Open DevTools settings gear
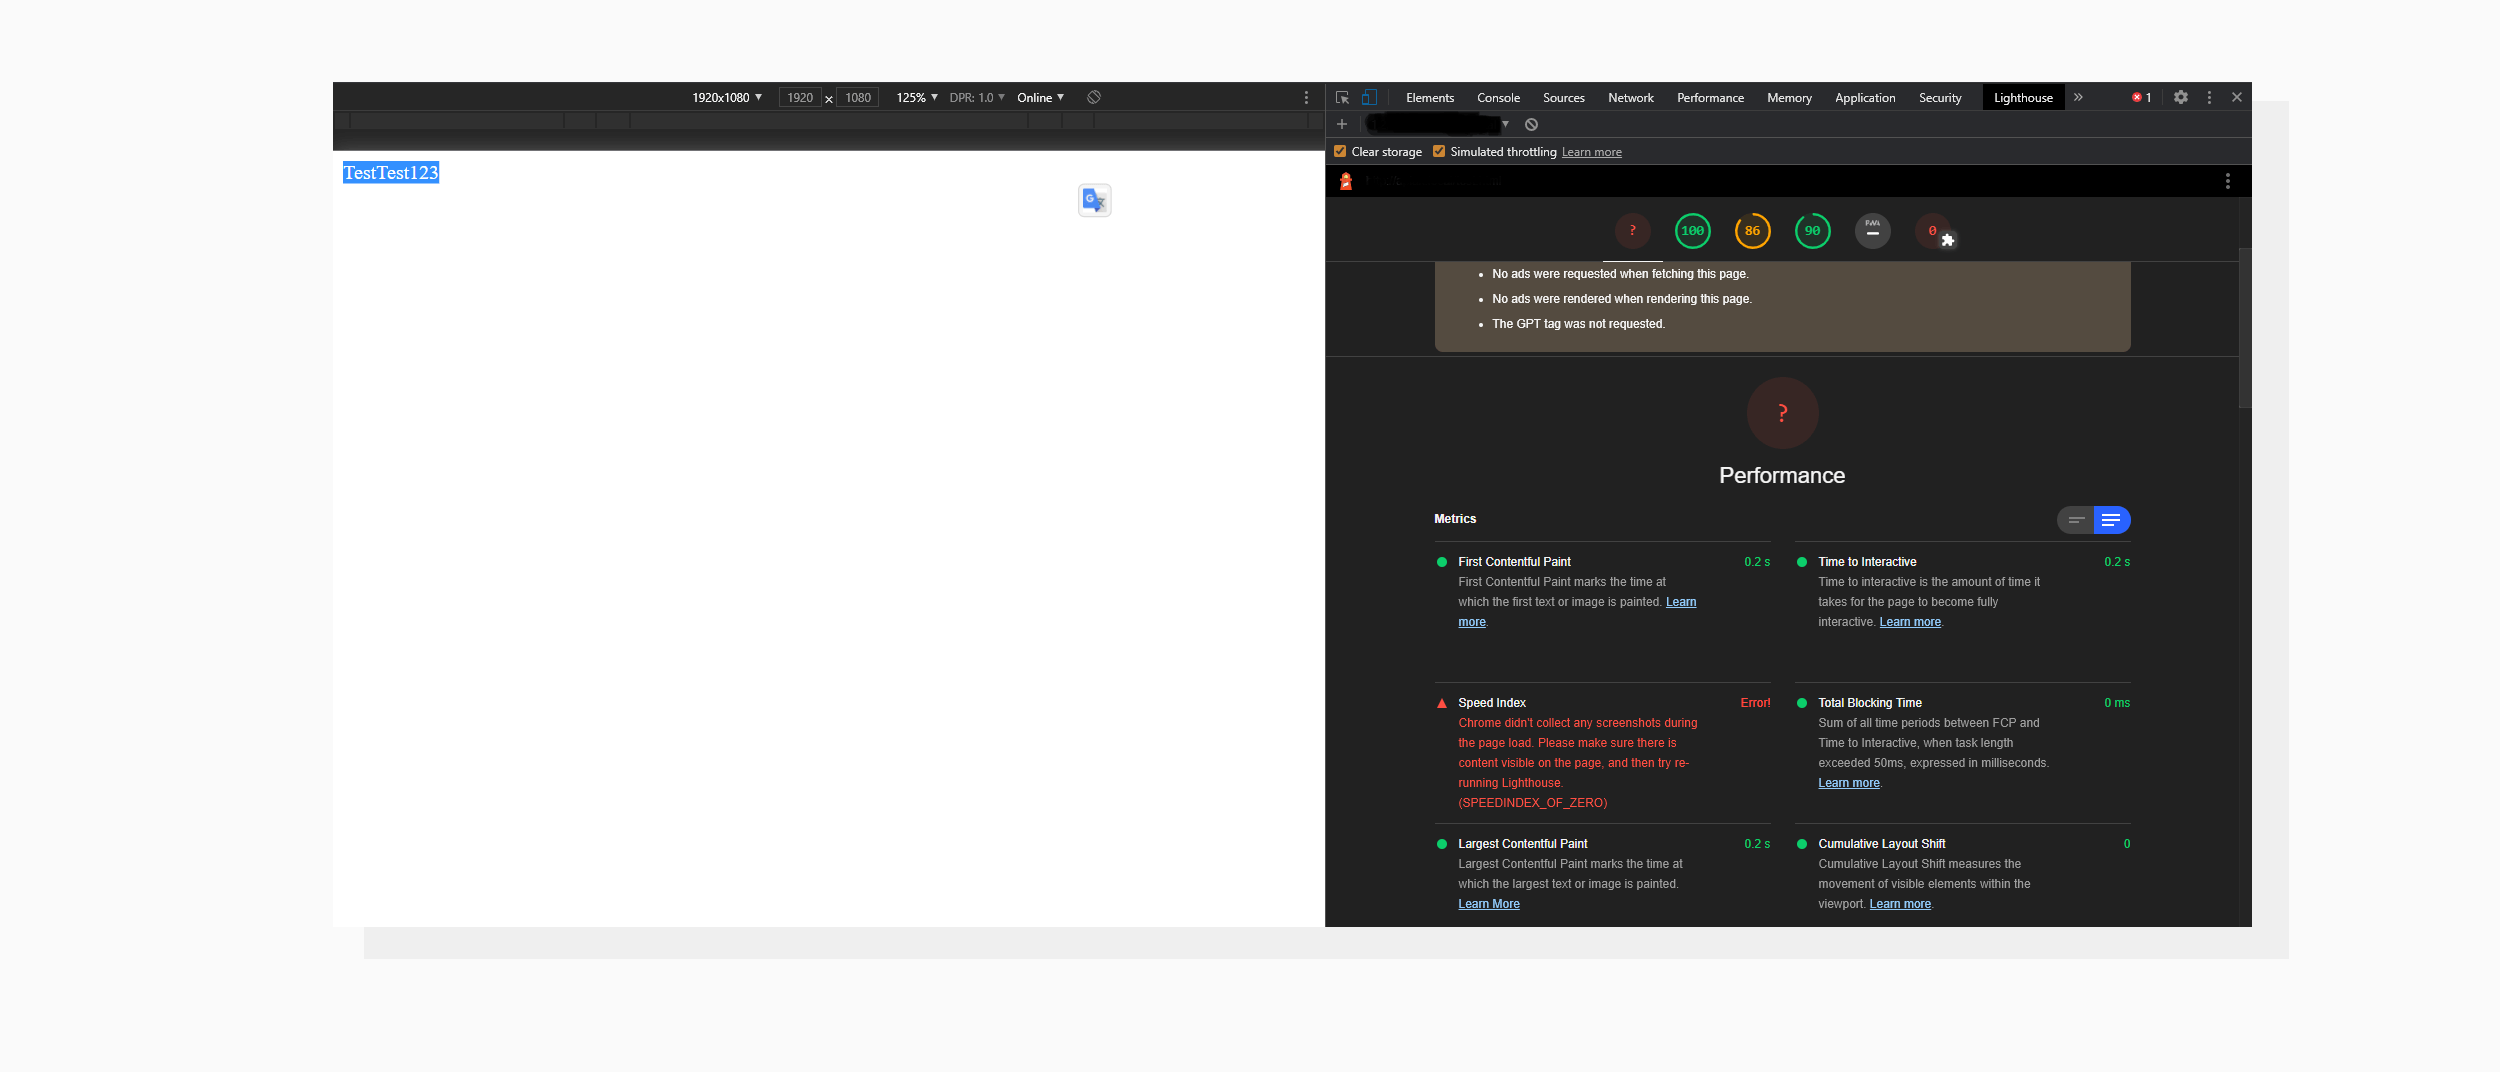Viewport: 2500px width, 1072px height. [x=2181, y=97]
